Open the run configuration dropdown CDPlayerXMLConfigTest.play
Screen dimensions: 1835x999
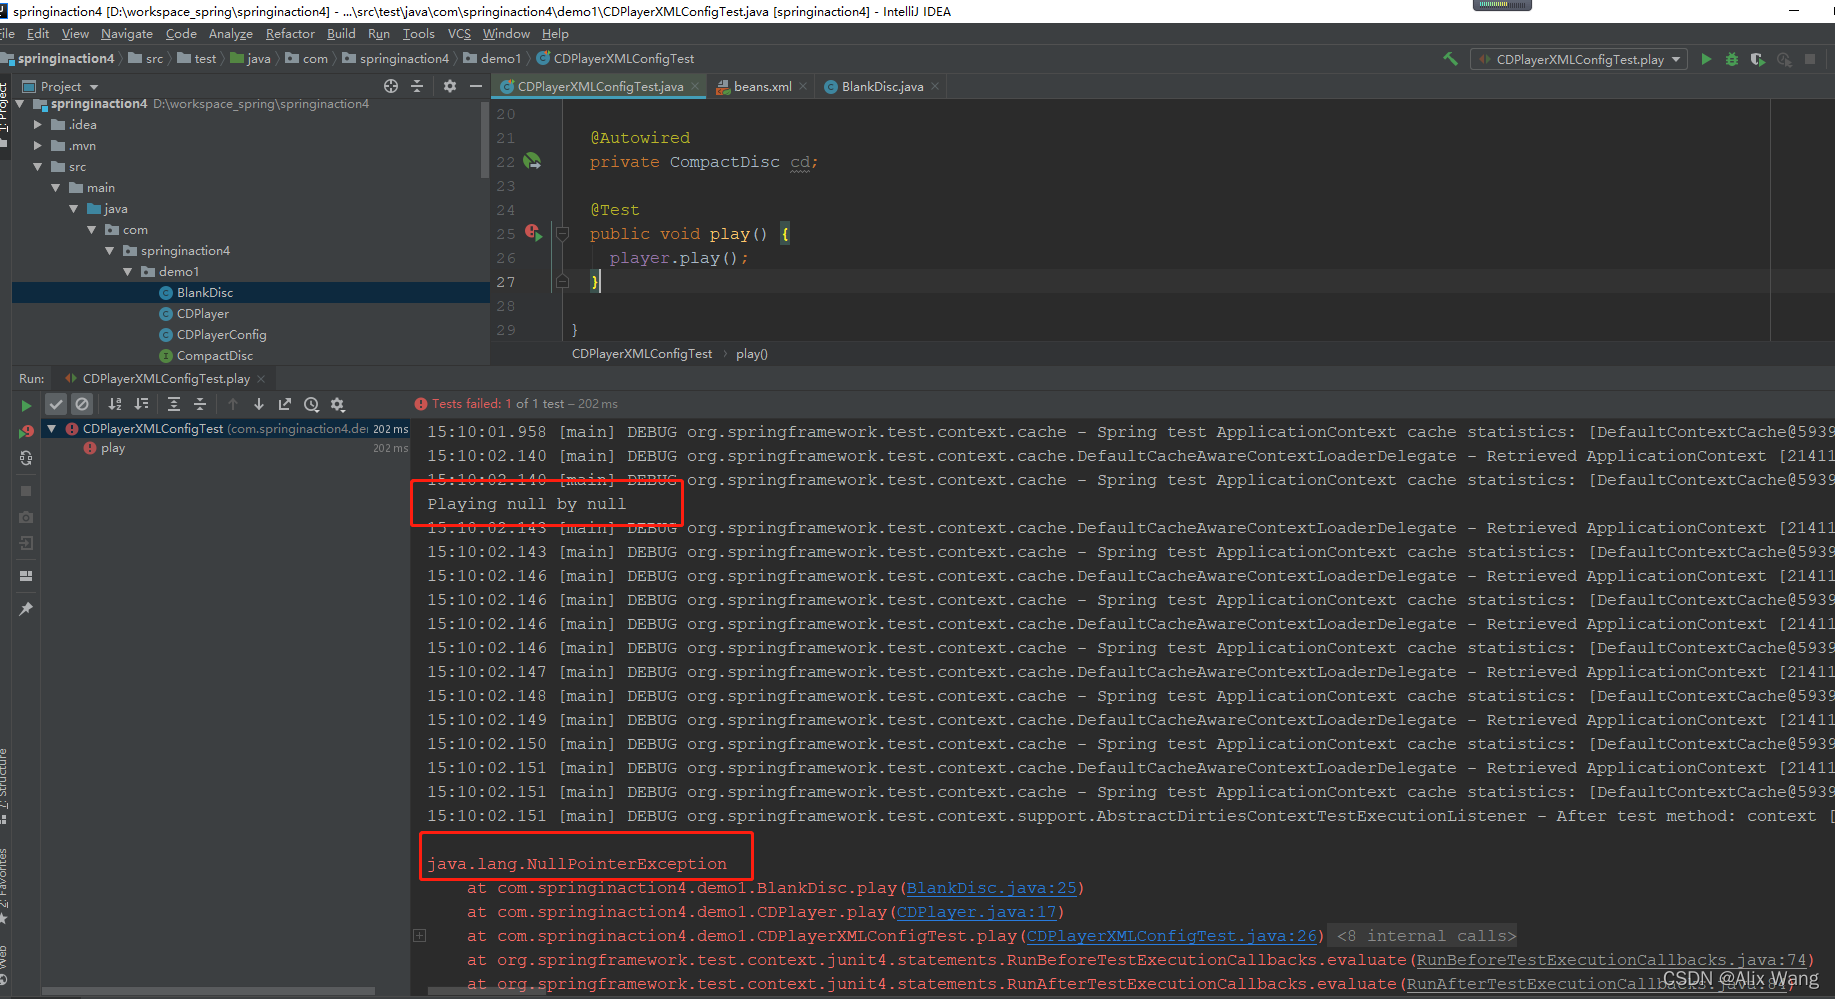point(1579,59)
